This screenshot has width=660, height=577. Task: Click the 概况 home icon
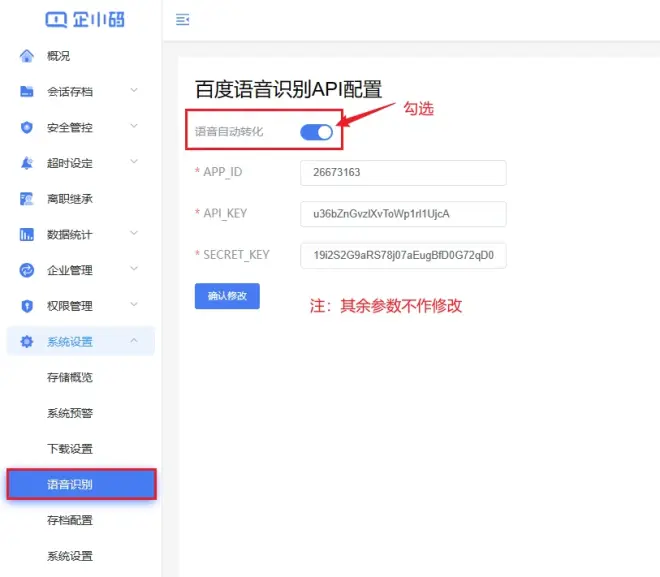(27, 56)
